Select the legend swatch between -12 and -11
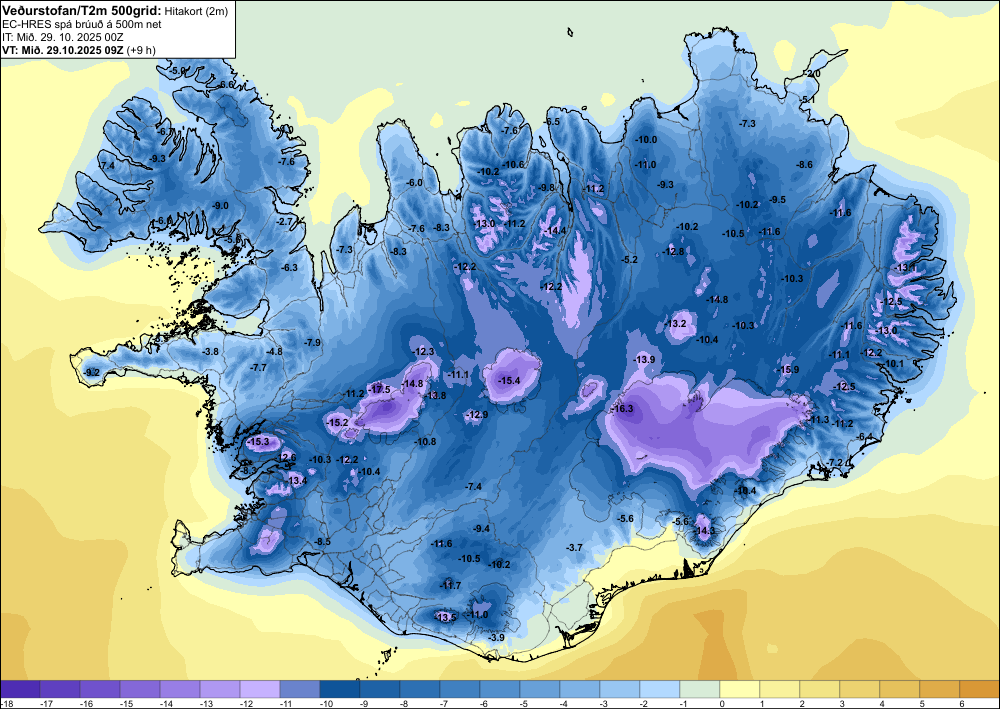Image resolution: width=1000 pixels, height=709 pixels. coord(260,689)
